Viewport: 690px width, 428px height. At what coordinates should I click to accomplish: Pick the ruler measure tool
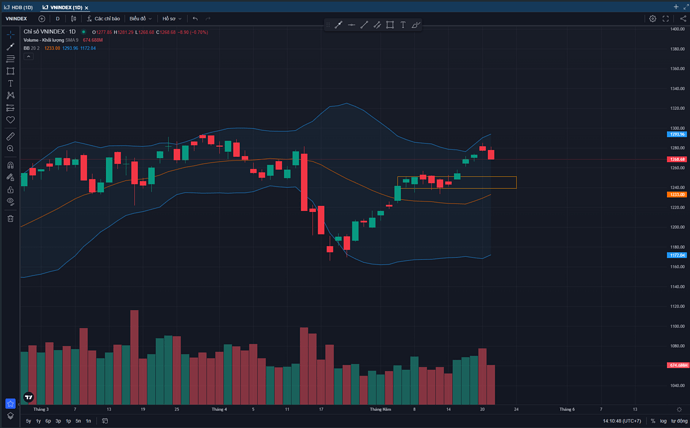pyautogui.click(x=10, y=136)
